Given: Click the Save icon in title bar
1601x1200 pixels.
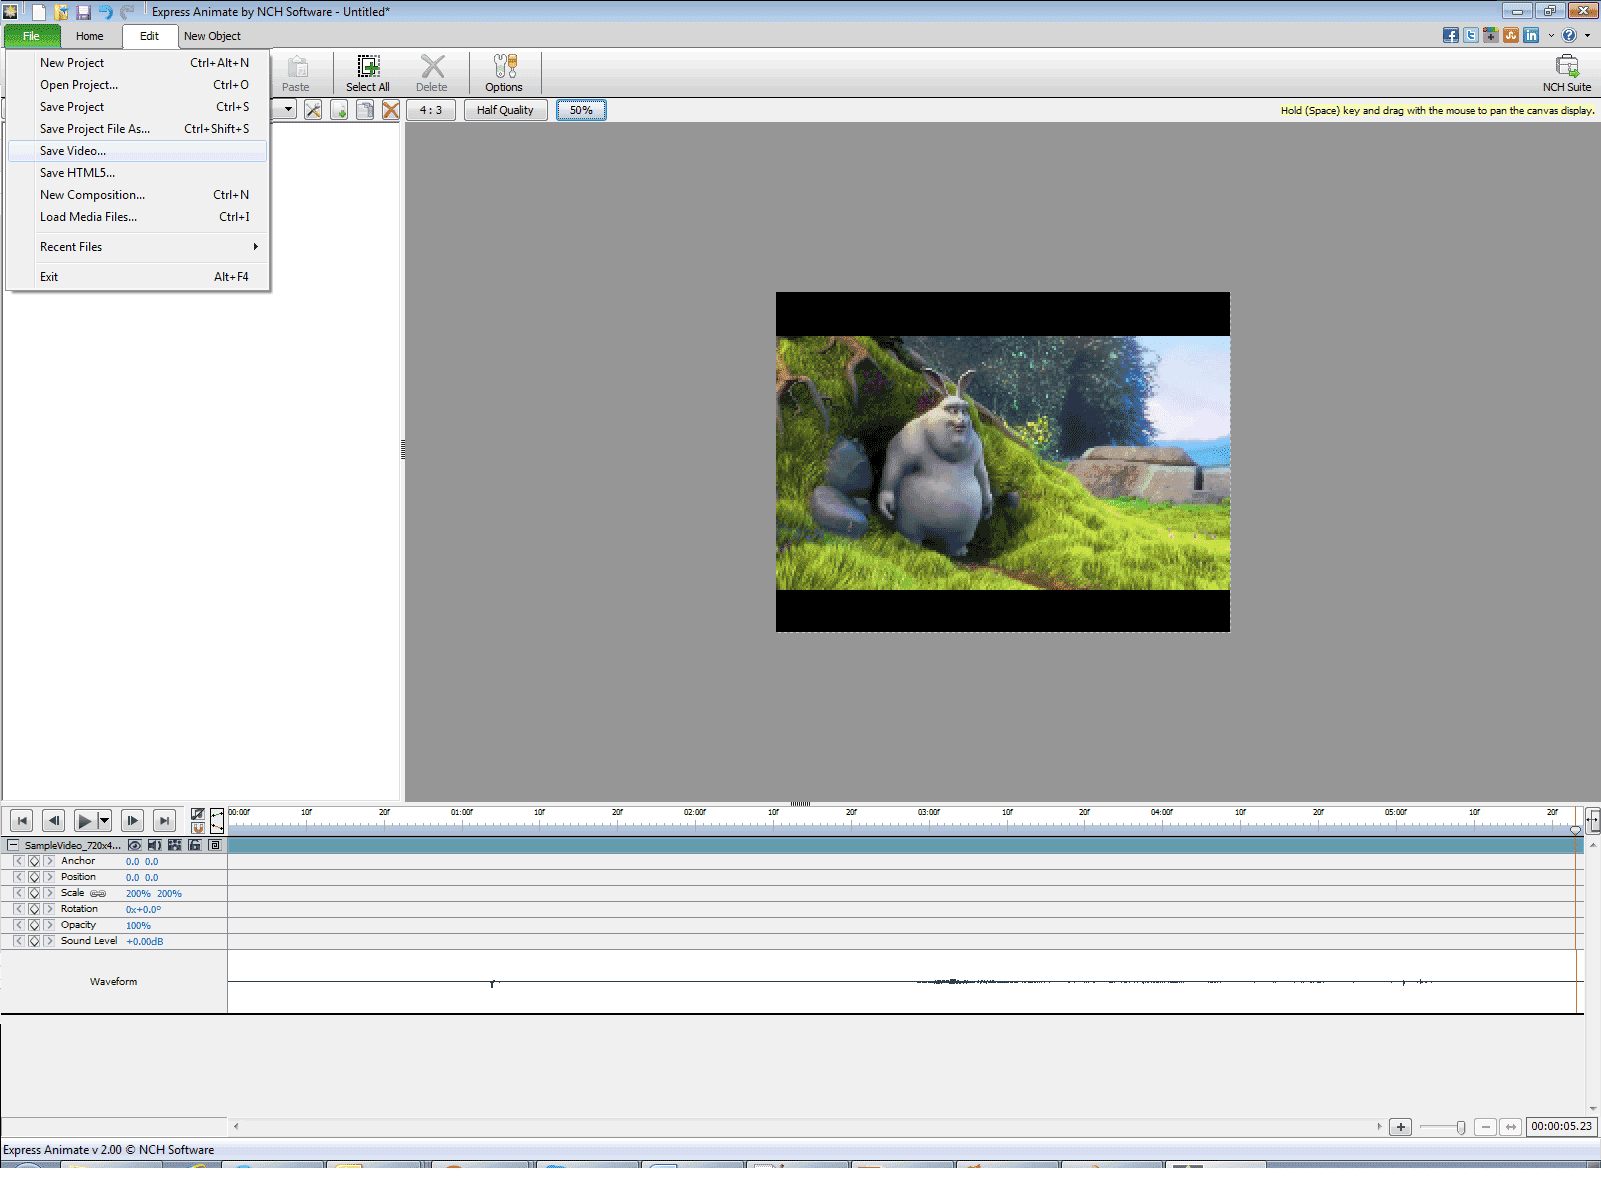Looking at the screenshot, I should 83,12.
